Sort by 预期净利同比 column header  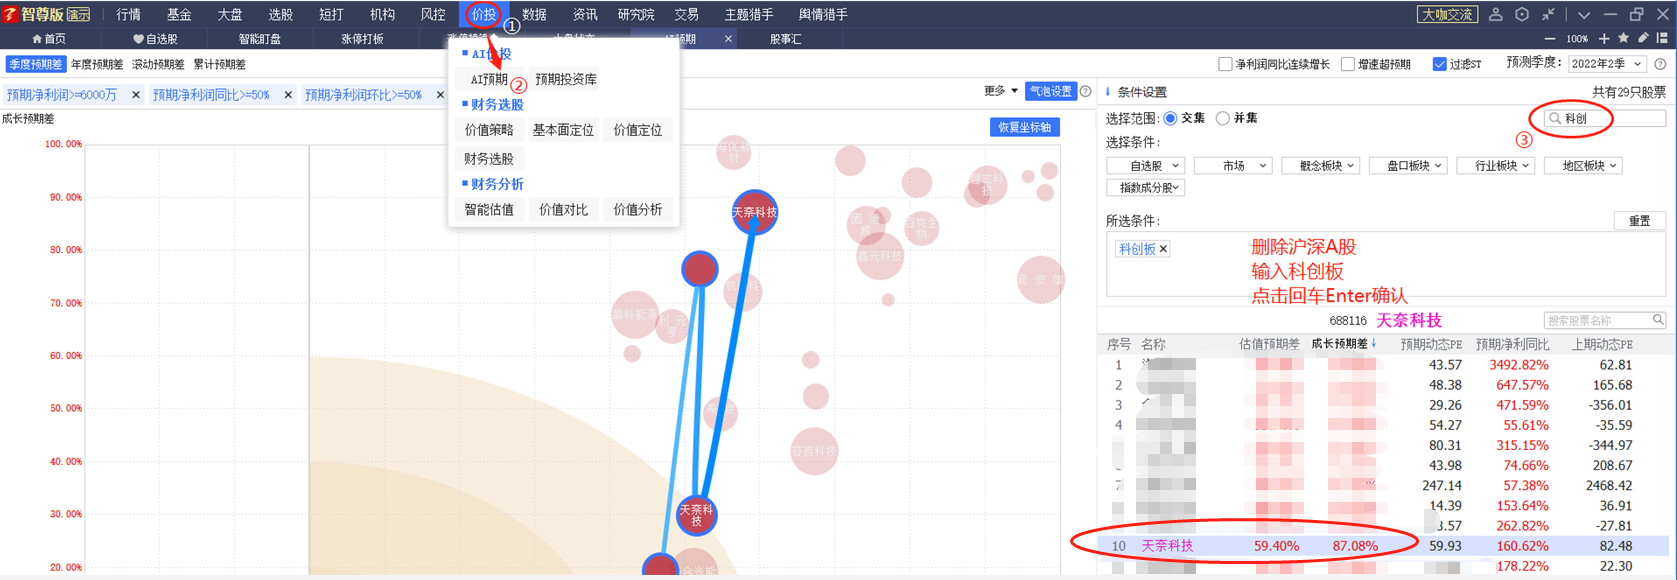point(1512,344)
